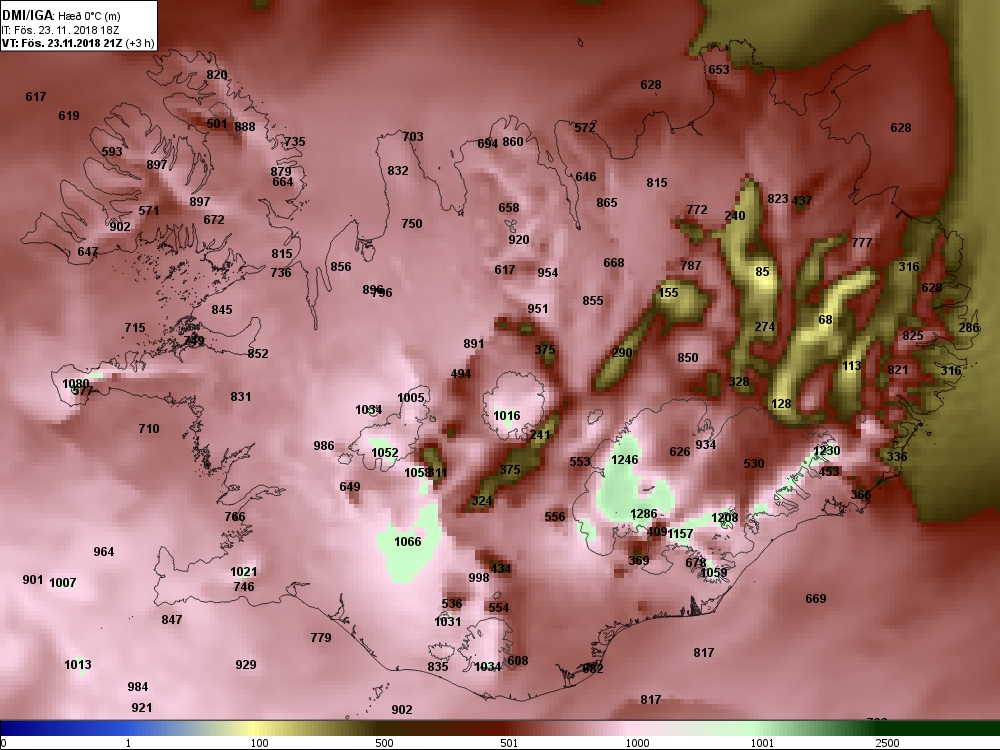Image resolution: width=1000 pixels, height=750 pixels.
Task: Click the 501 value on the map
Action: (x=217, y=124)
